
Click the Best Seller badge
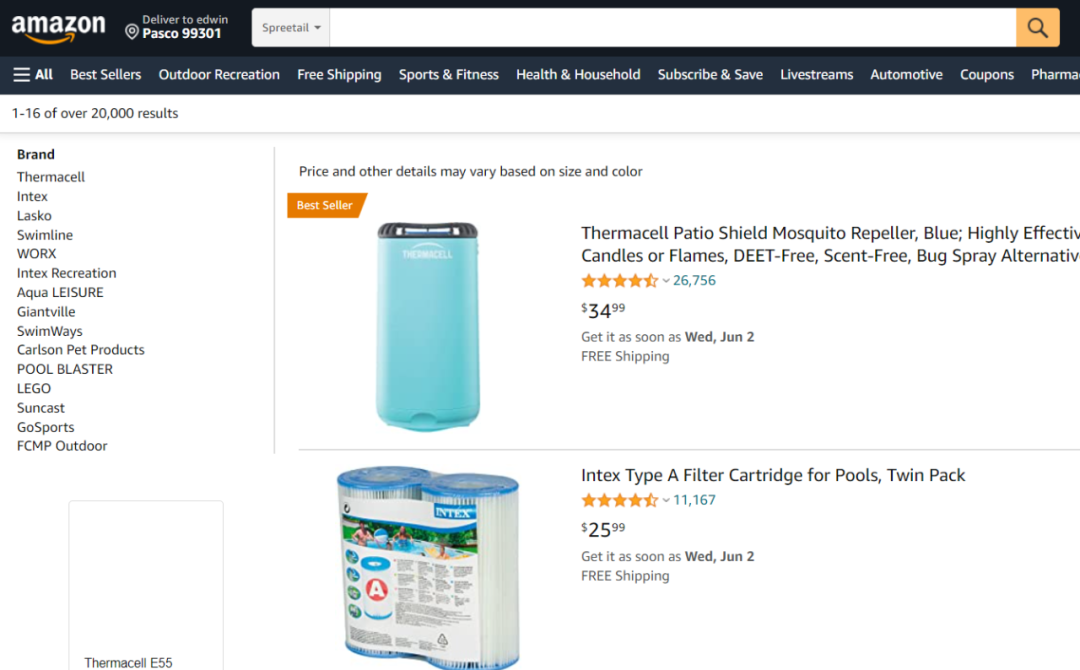point(326,205)
